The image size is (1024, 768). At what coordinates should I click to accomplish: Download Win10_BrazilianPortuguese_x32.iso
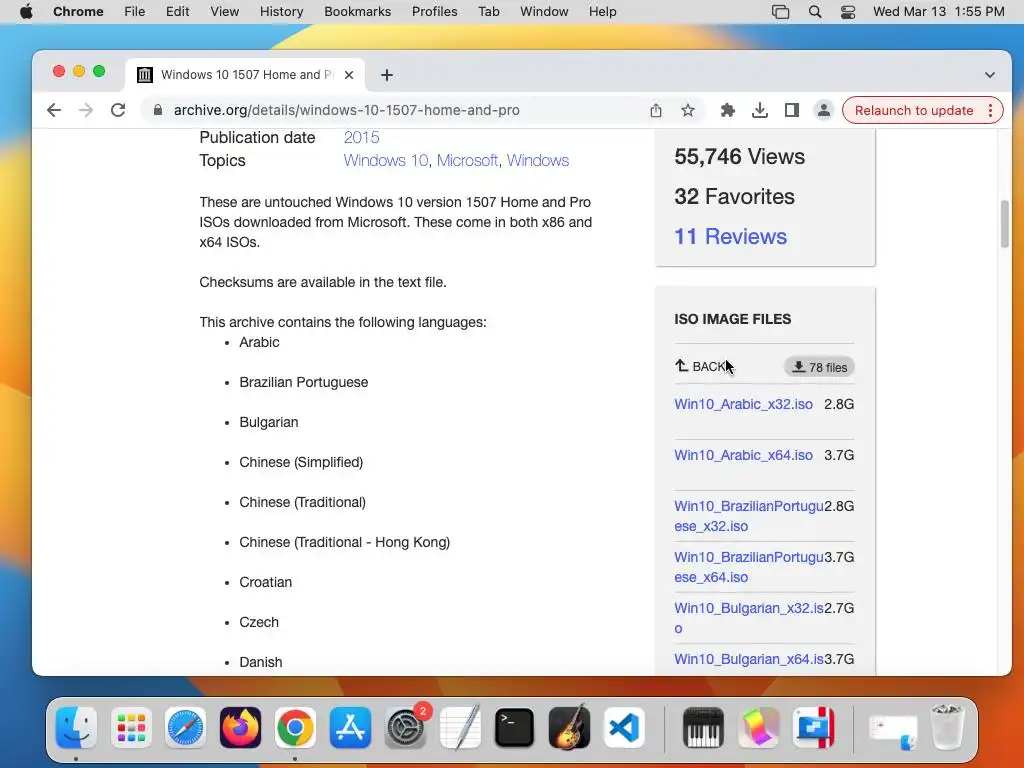pos(748,516)
